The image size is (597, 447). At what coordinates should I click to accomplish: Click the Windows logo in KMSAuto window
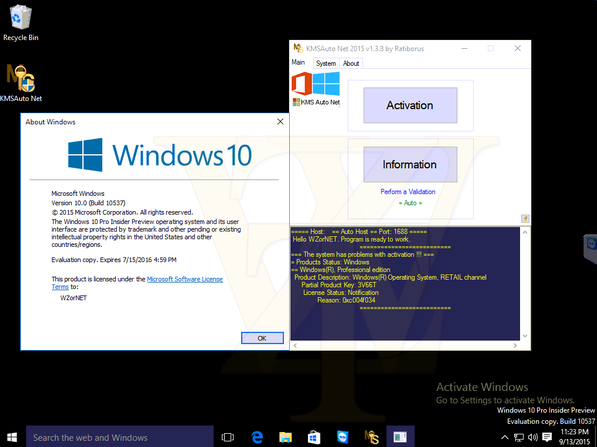click(x=326, y=84)
